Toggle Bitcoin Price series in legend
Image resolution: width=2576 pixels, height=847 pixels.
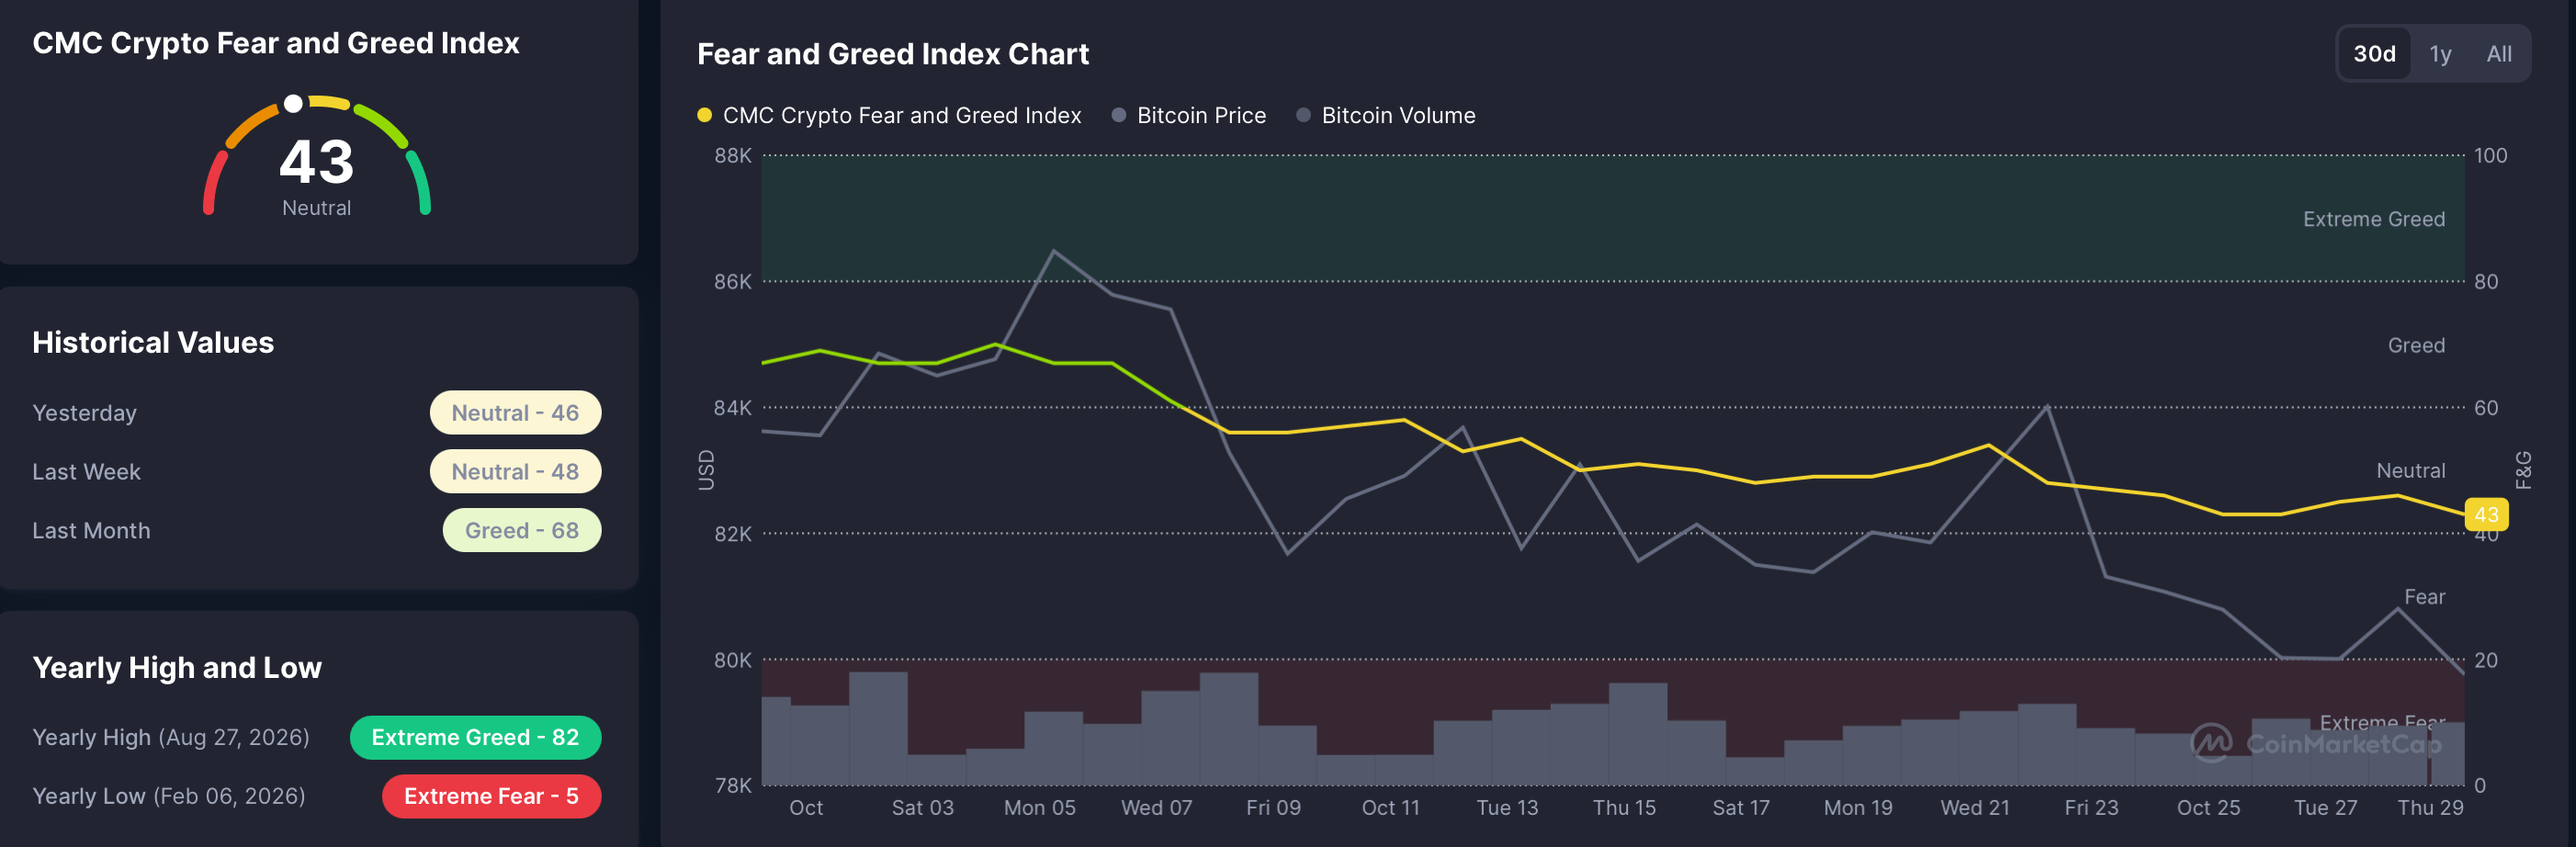click(x=1189, y=115)
